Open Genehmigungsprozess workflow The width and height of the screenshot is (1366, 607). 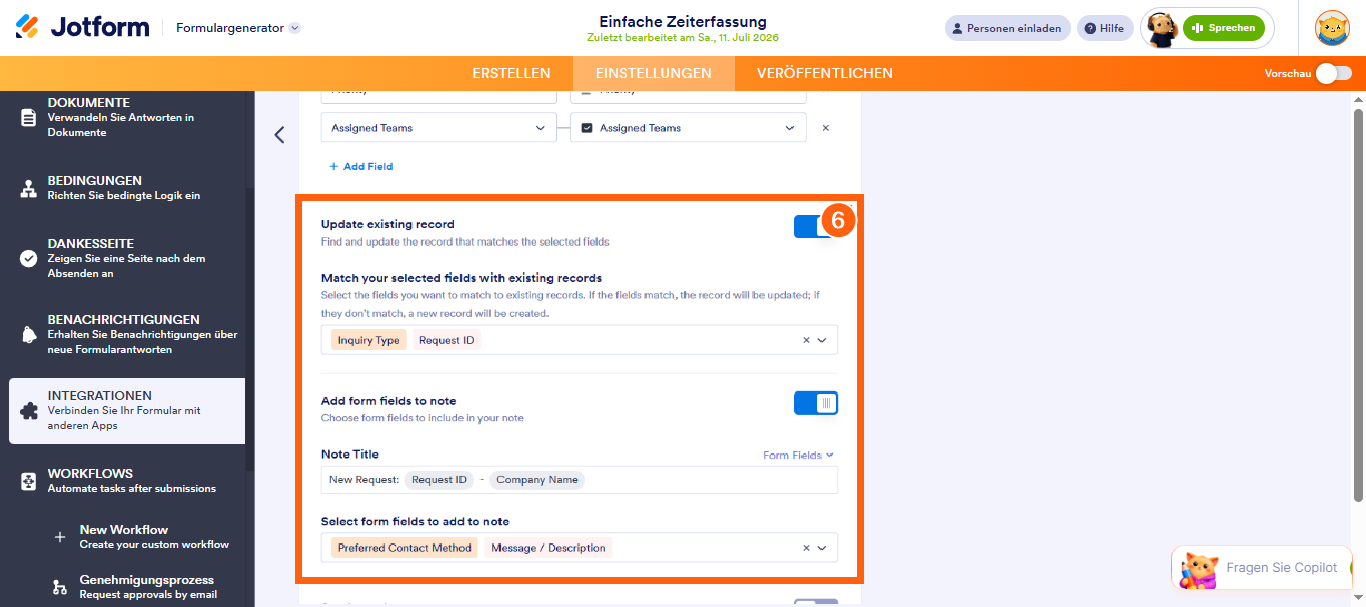tap(150, 587)
